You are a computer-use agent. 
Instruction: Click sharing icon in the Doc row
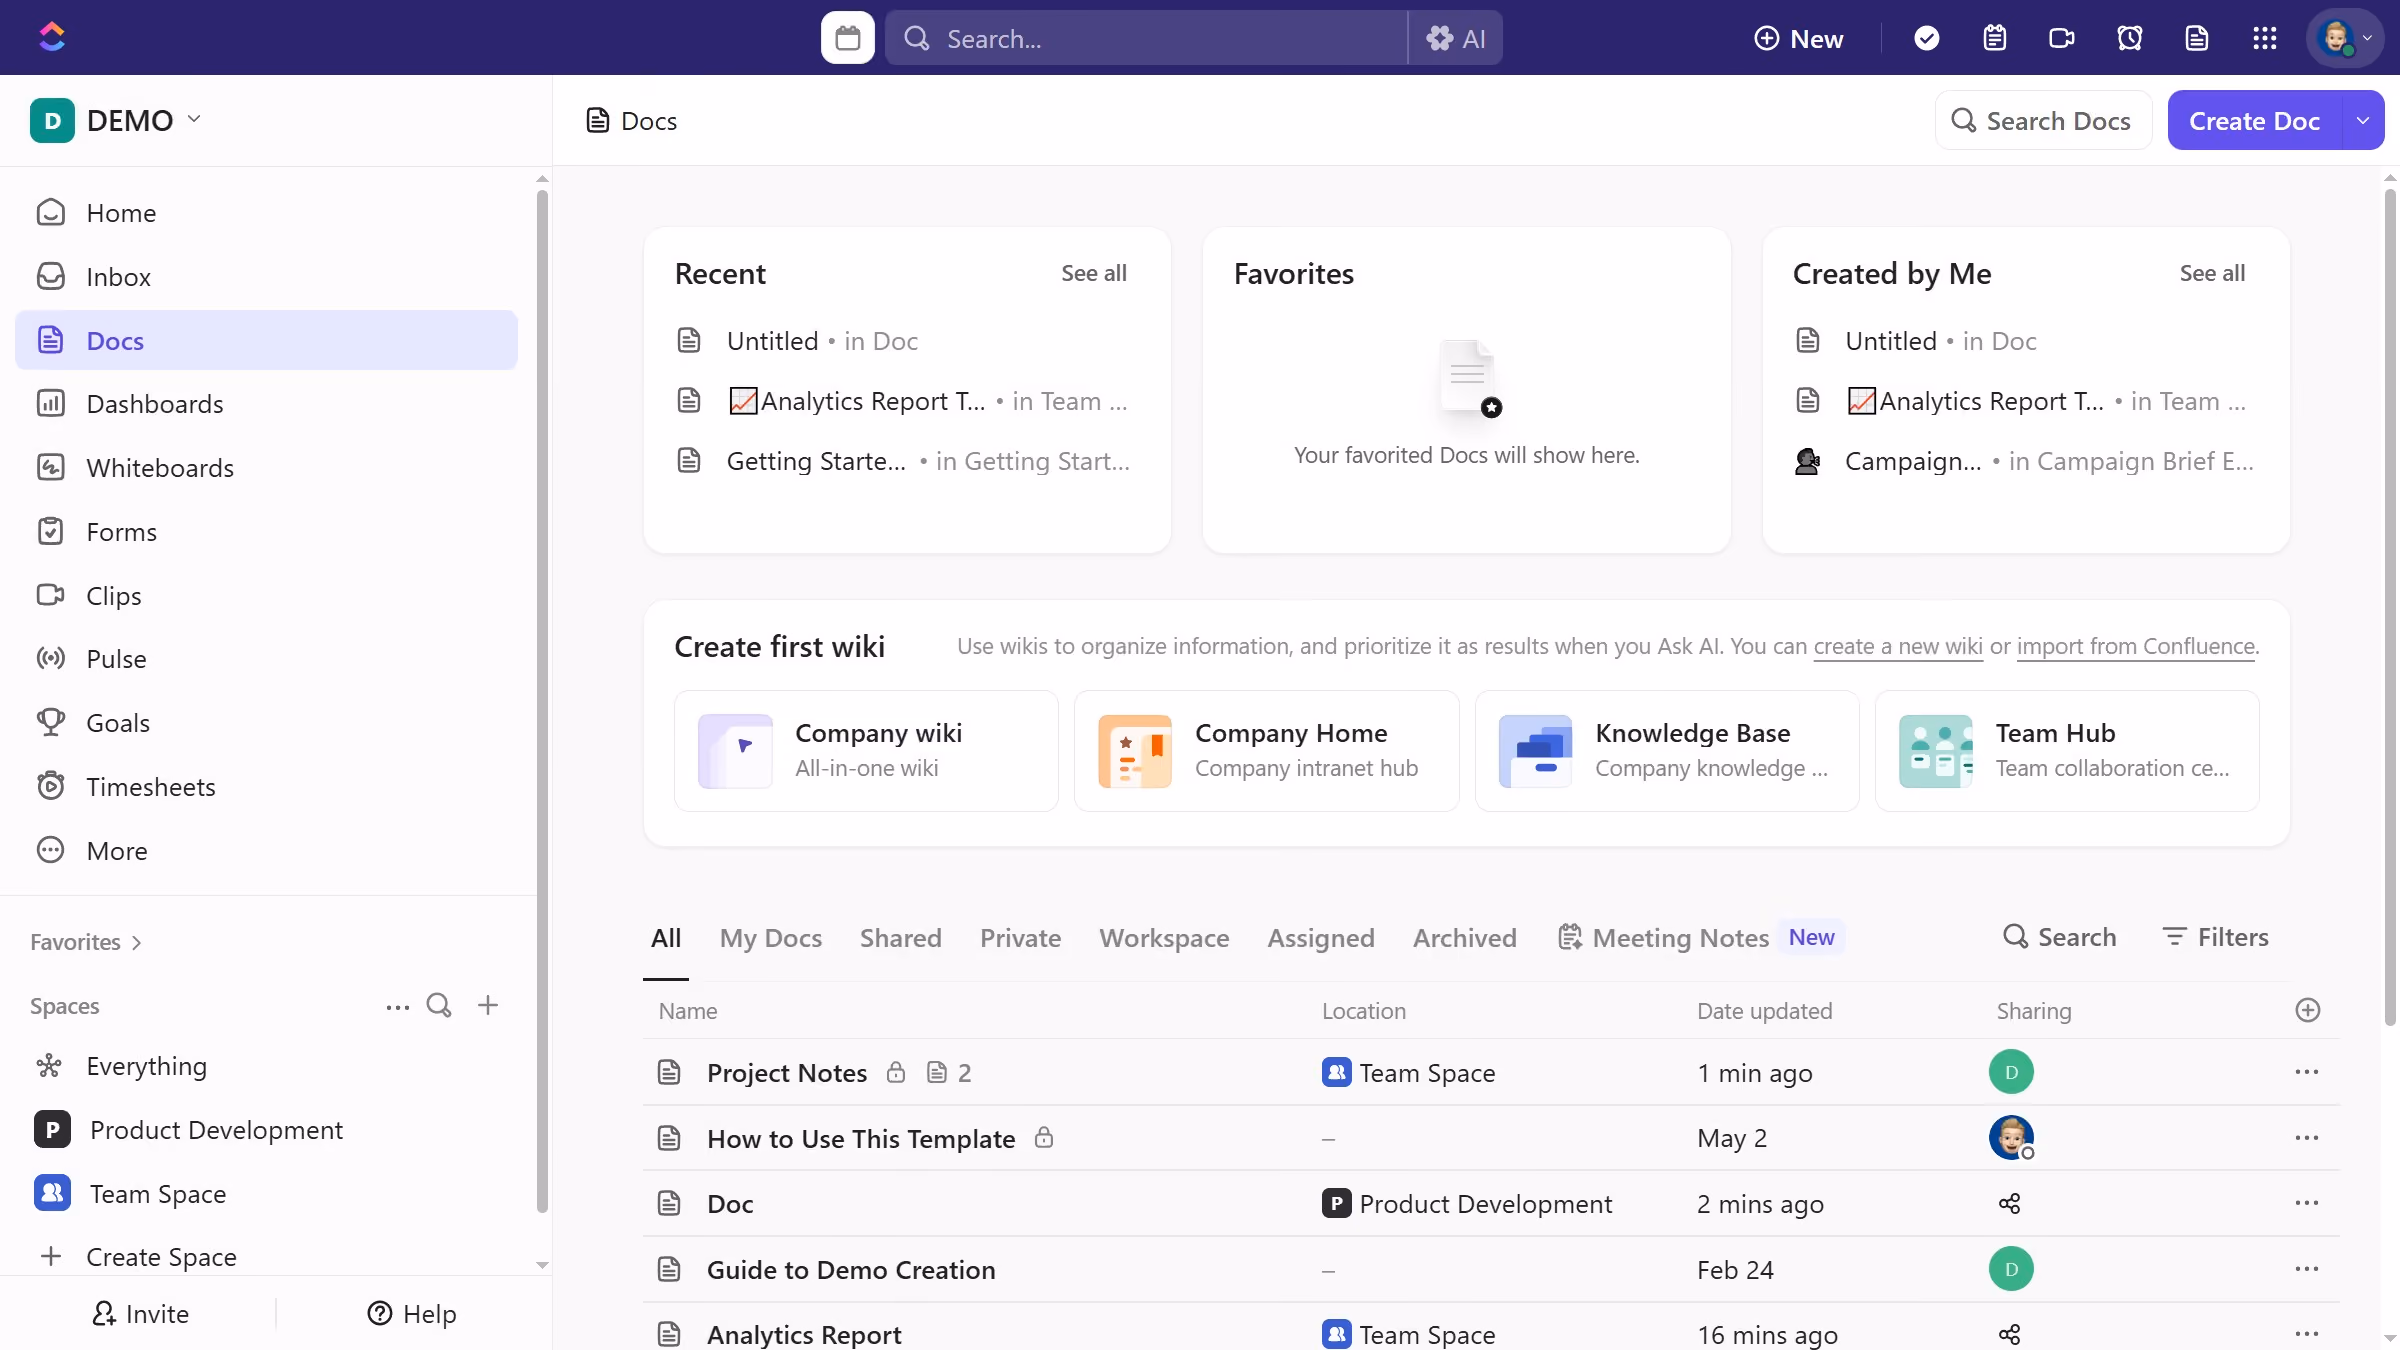coord(2010,1203)
